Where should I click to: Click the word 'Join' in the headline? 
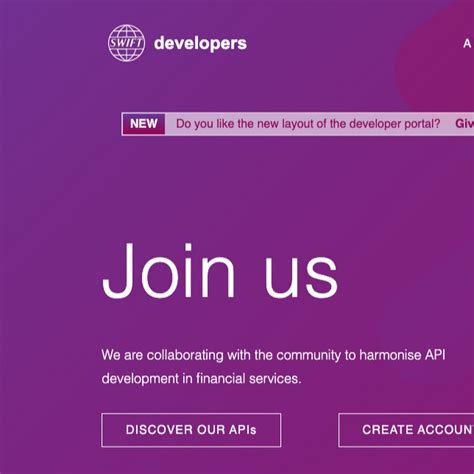click(x=169, y=271)
